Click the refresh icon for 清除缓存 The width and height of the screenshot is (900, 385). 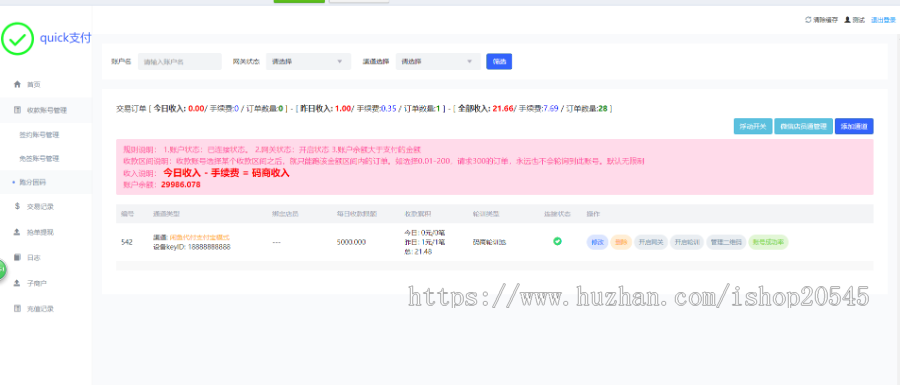(x=808, y=20)
